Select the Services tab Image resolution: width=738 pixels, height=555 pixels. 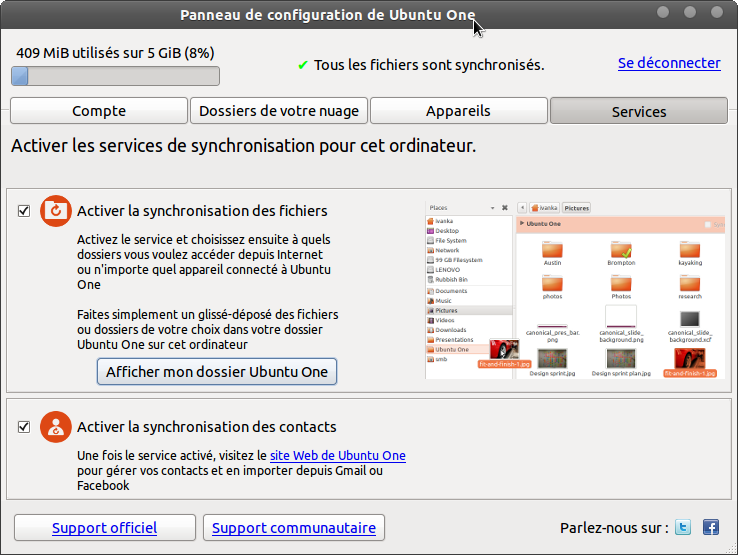639,111
